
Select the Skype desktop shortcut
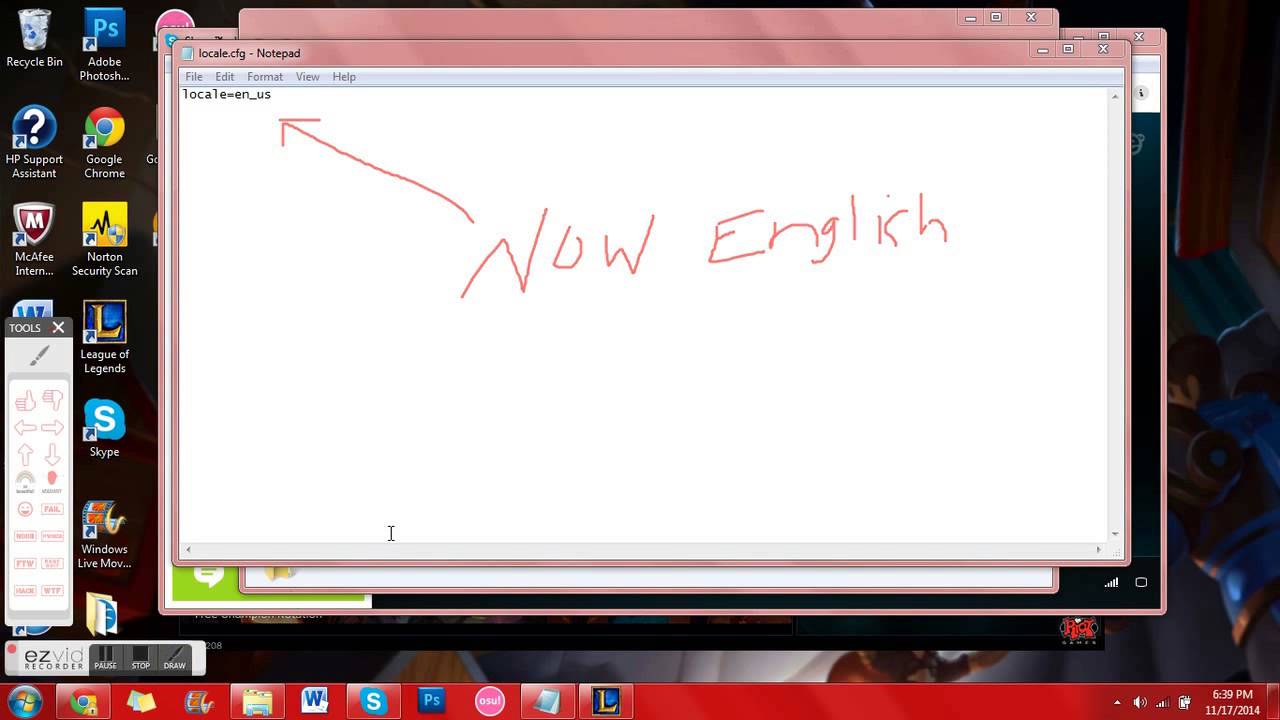104,428
